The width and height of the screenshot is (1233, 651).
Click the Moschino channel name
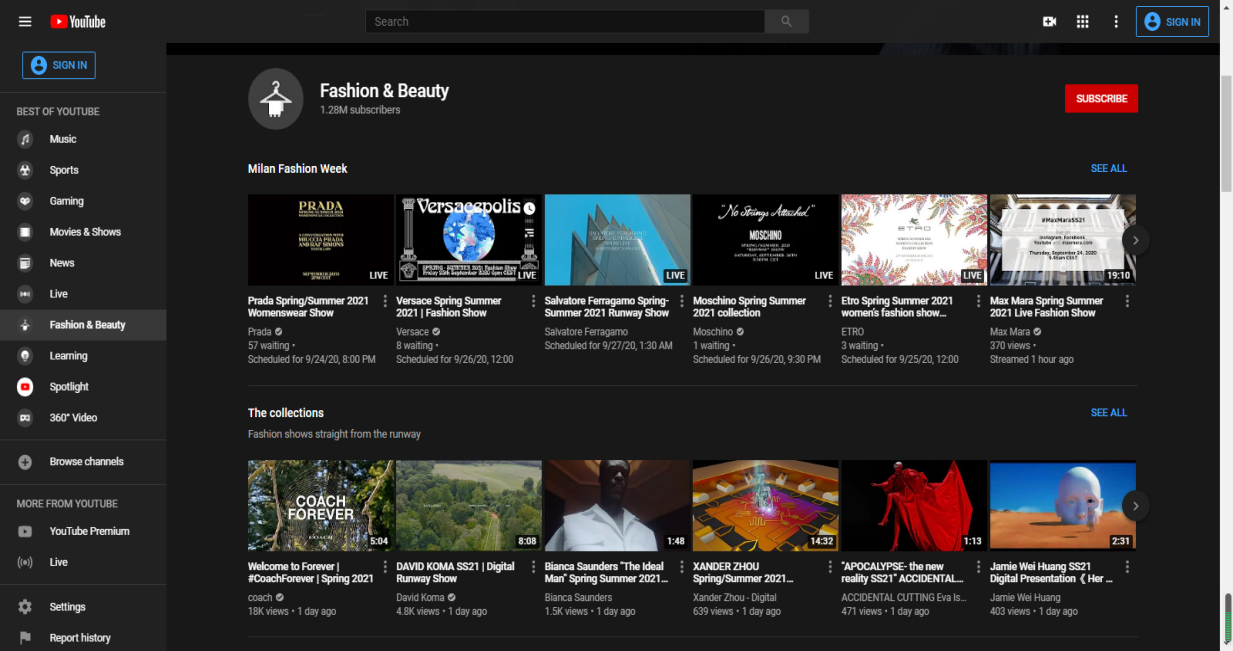[713, 332]
